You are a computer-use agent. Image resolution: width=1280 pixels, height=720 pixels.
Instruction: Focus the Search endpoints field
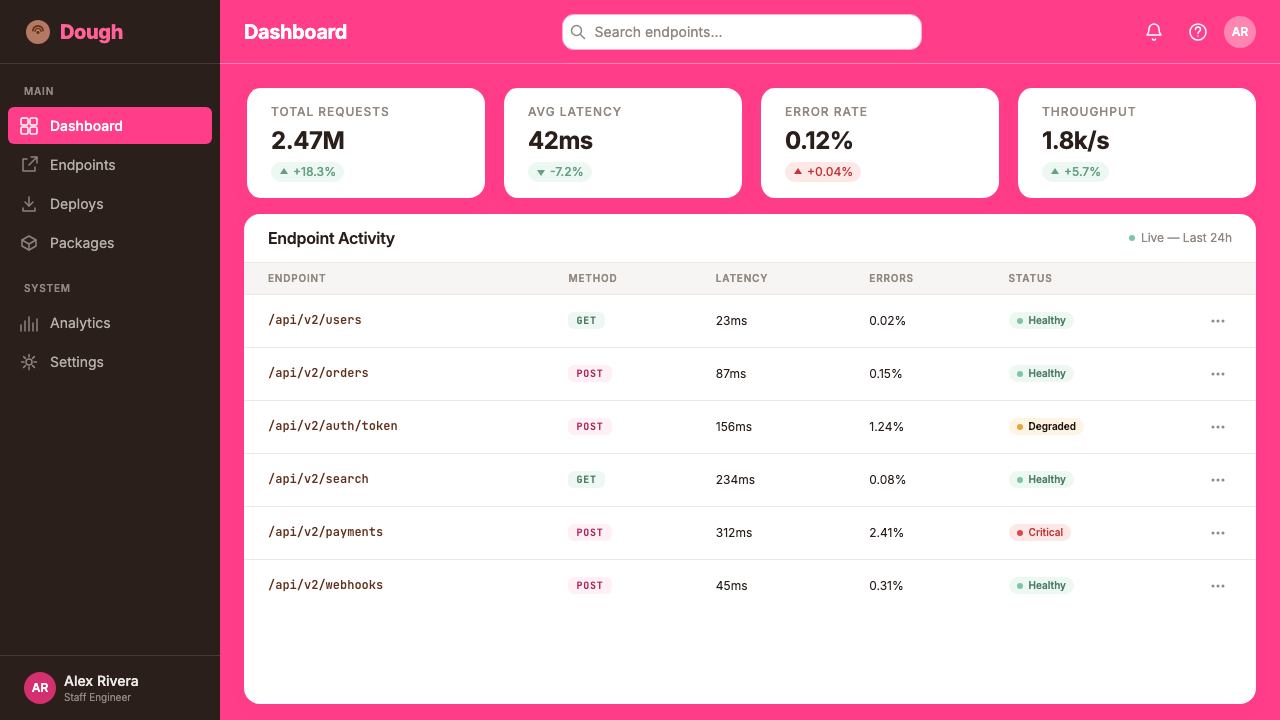(x=742, y=32)
